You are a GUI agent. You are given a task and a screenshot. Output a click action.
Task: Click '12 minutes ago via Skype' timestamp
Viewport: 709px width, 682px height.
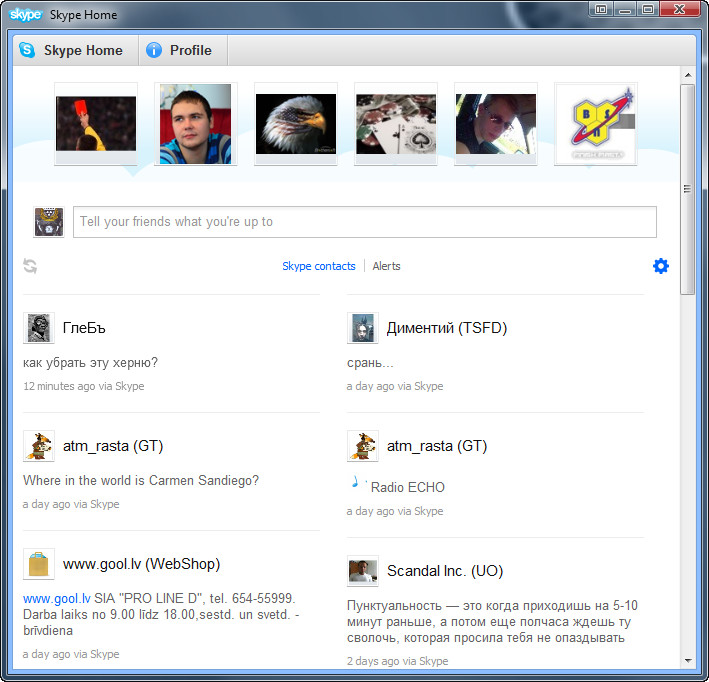[84, 386]
